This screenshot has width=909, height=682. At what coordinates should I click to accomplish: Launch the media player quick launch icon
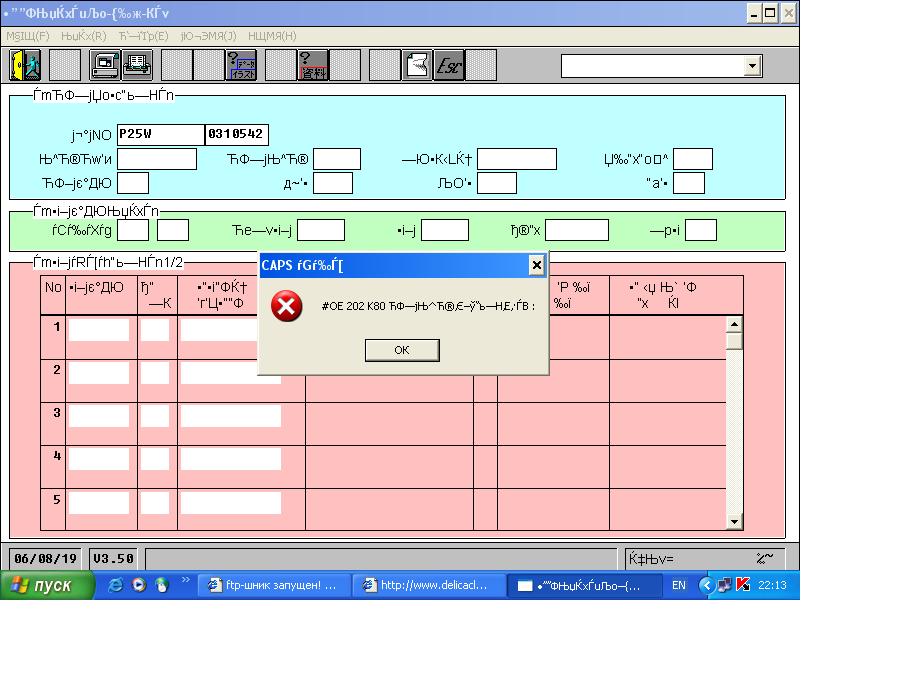(139, 585)
